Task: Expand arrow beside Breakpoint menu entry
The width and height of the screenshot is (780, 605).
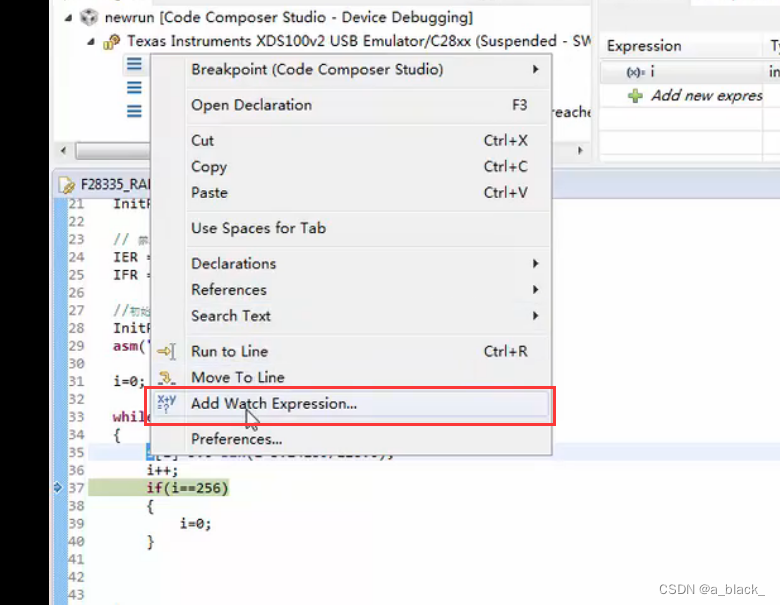Action: 535,69
